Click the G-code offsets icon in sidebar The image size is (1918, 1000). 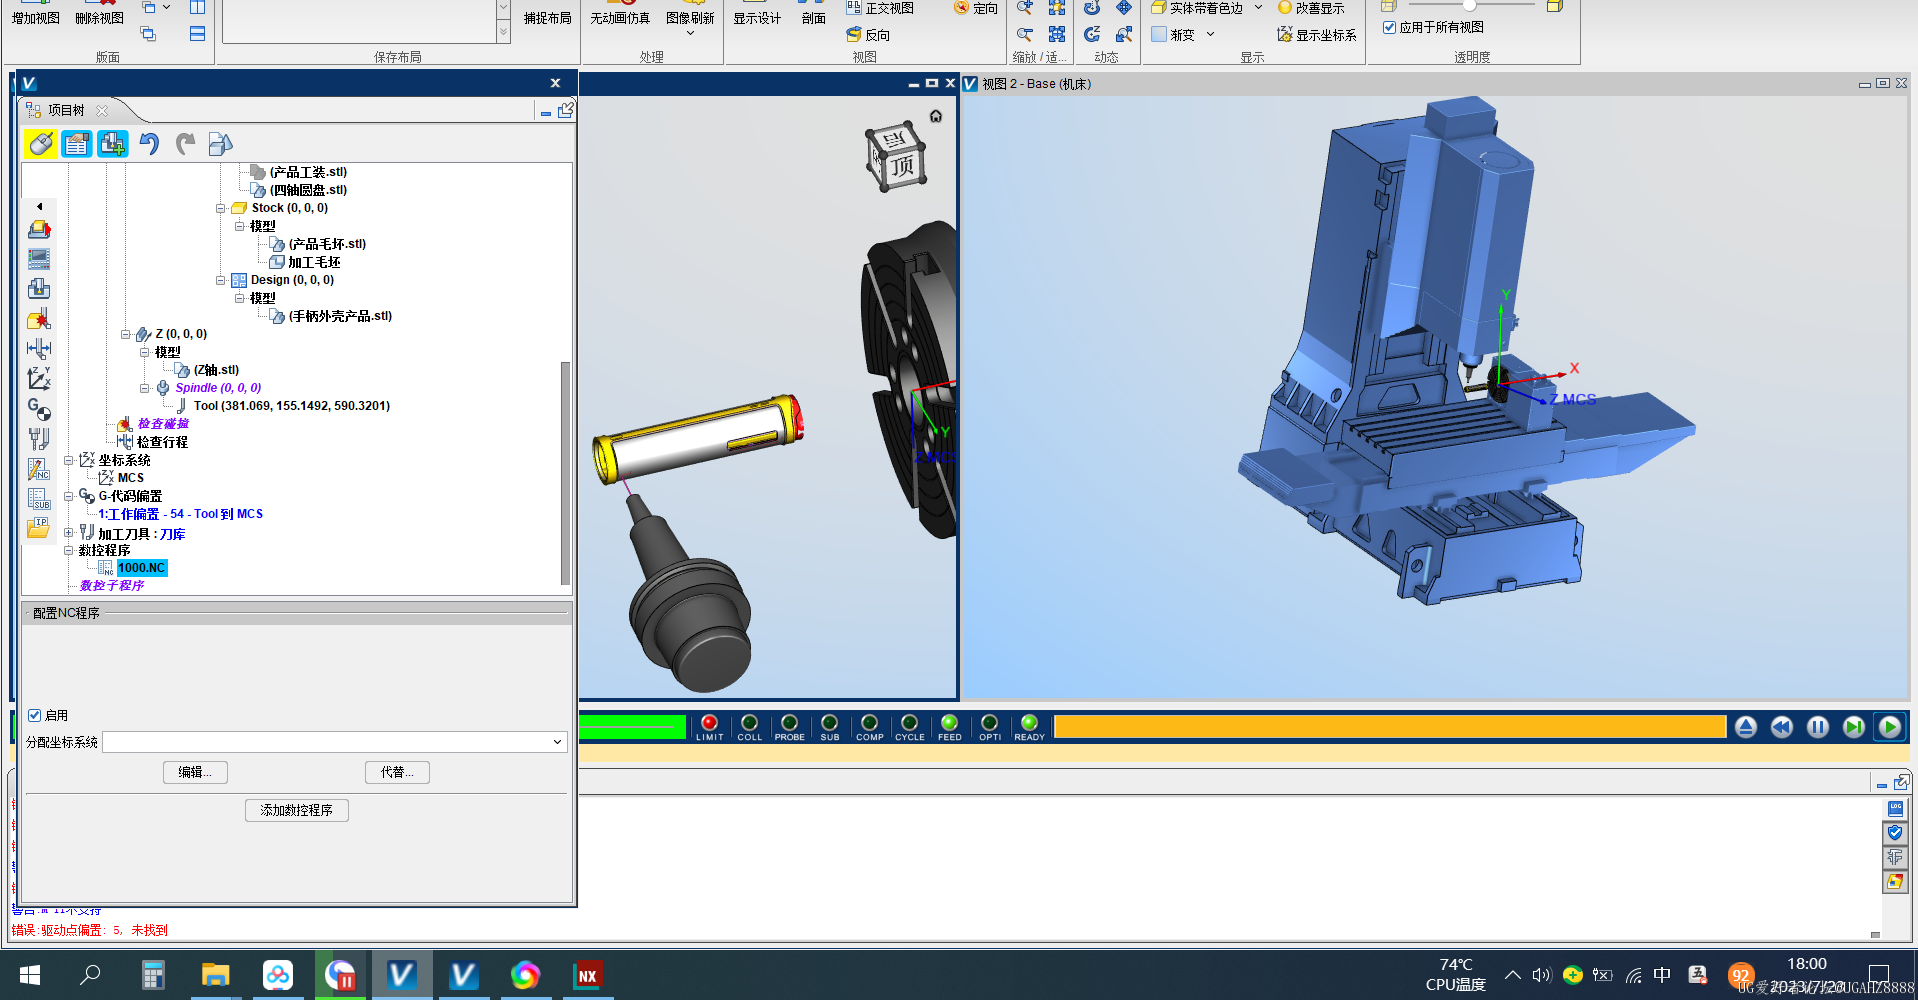(x=39, y=409)
